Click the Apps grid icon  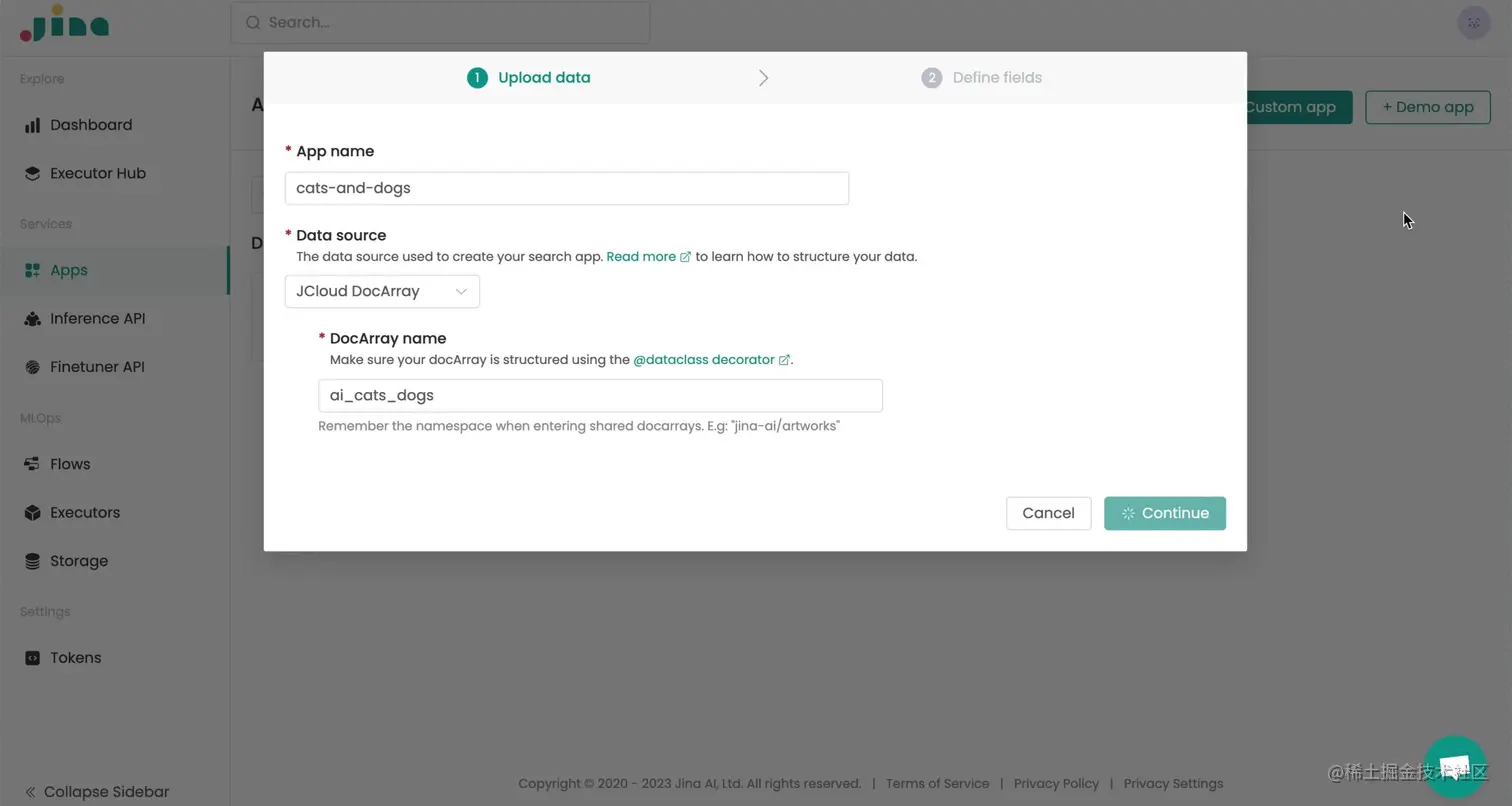click(x=32, y=270)
